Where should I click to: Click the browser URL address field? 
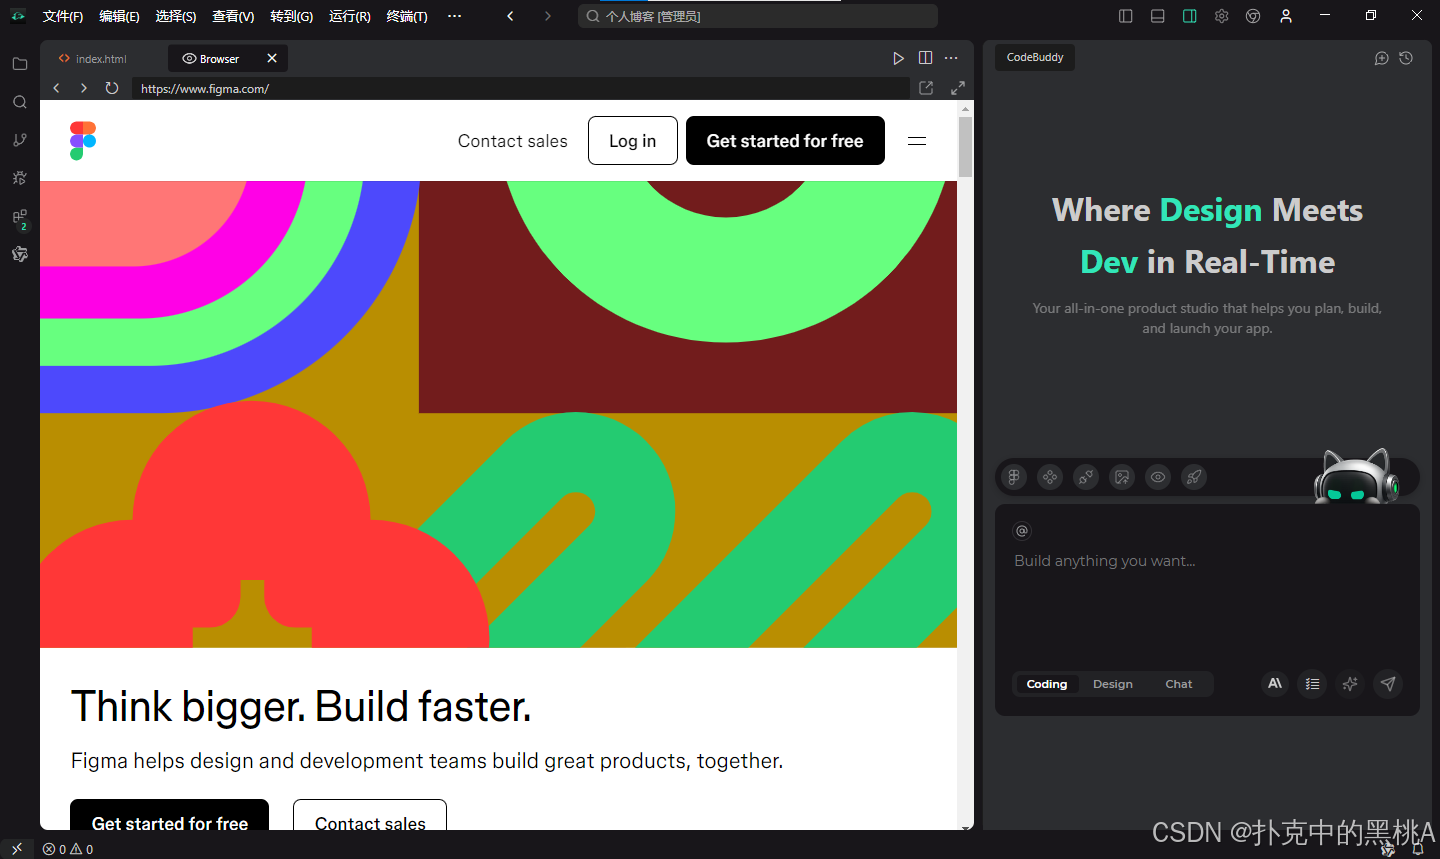pyautogui.click(x=520, y=88)
